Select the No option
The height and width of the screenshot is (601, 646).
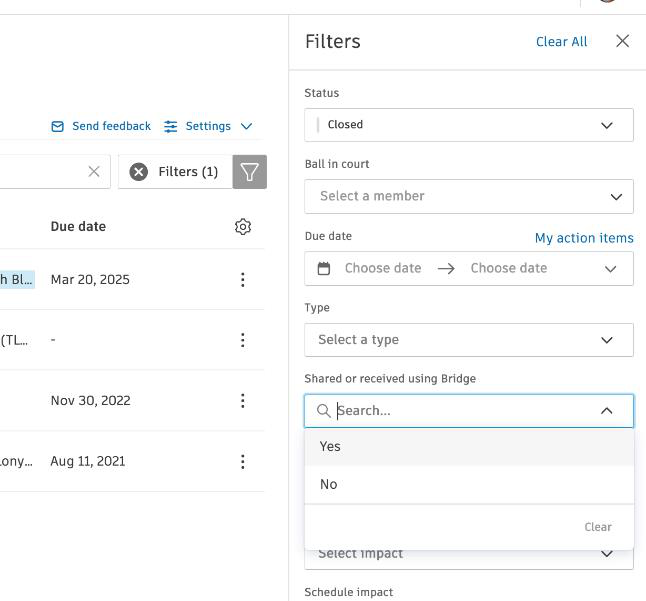(329, 485)
